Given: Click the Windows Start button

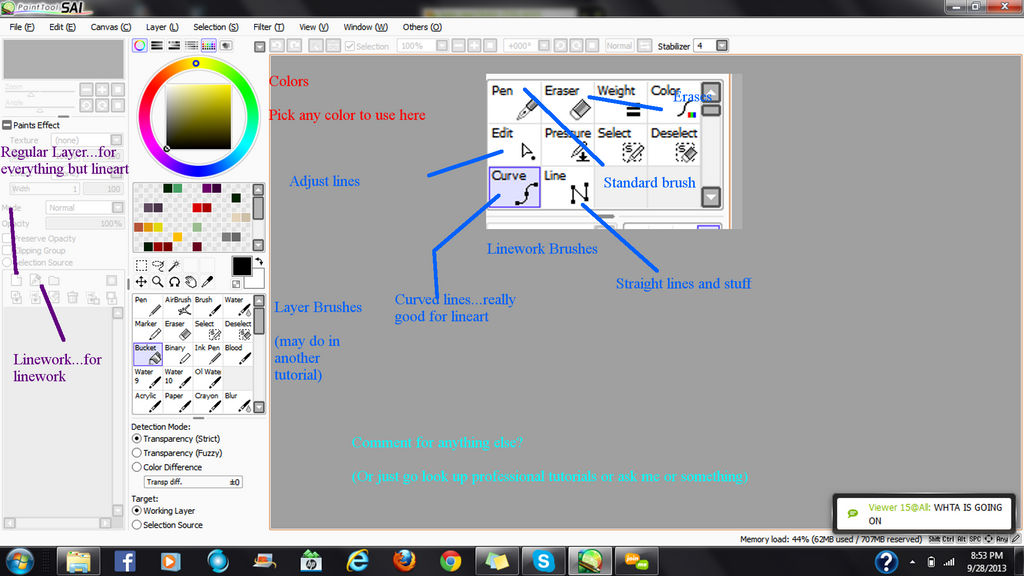Looking at the screenshot, I should pos(20,561).
